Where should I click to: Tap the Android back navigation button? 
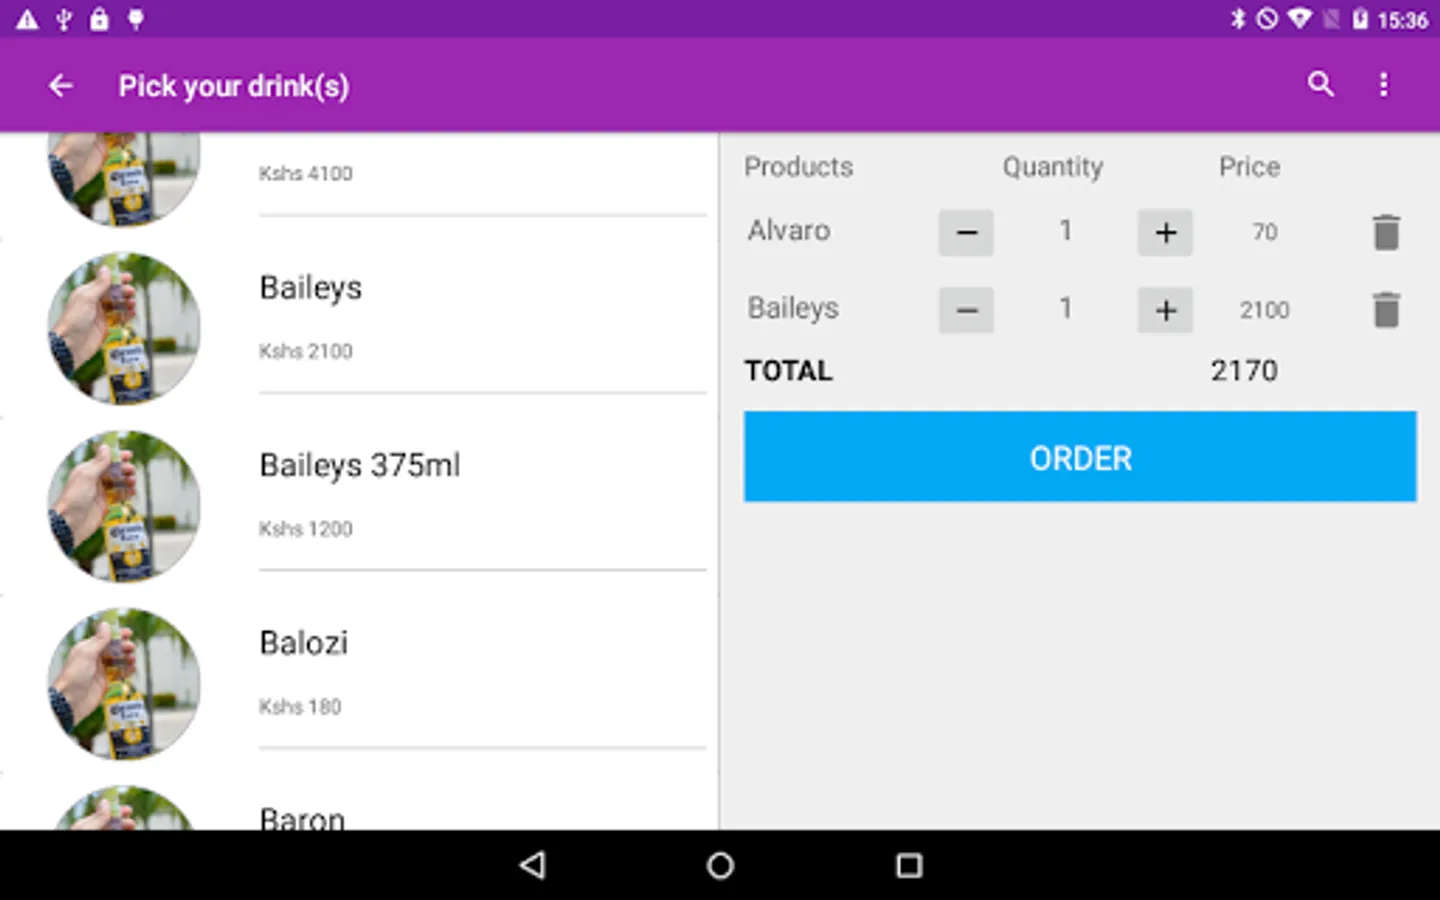(x=533, y=865)
